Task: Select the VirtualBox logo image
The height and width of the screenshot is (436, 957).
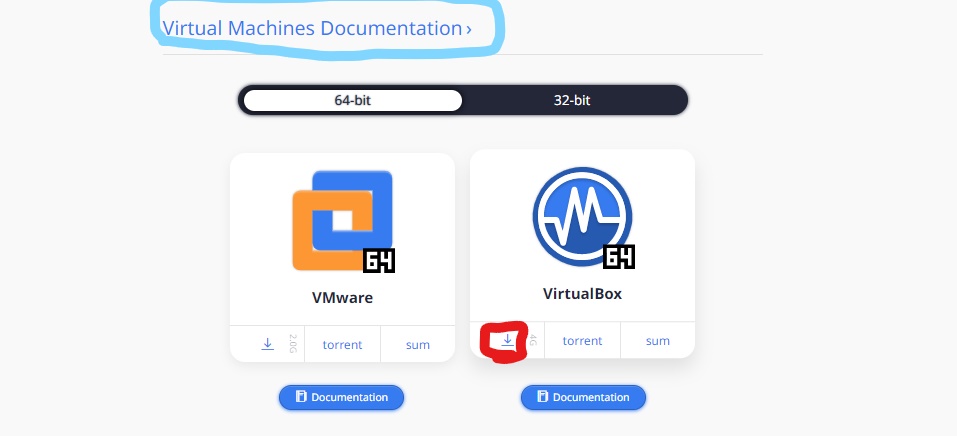Action: [582, 216]
